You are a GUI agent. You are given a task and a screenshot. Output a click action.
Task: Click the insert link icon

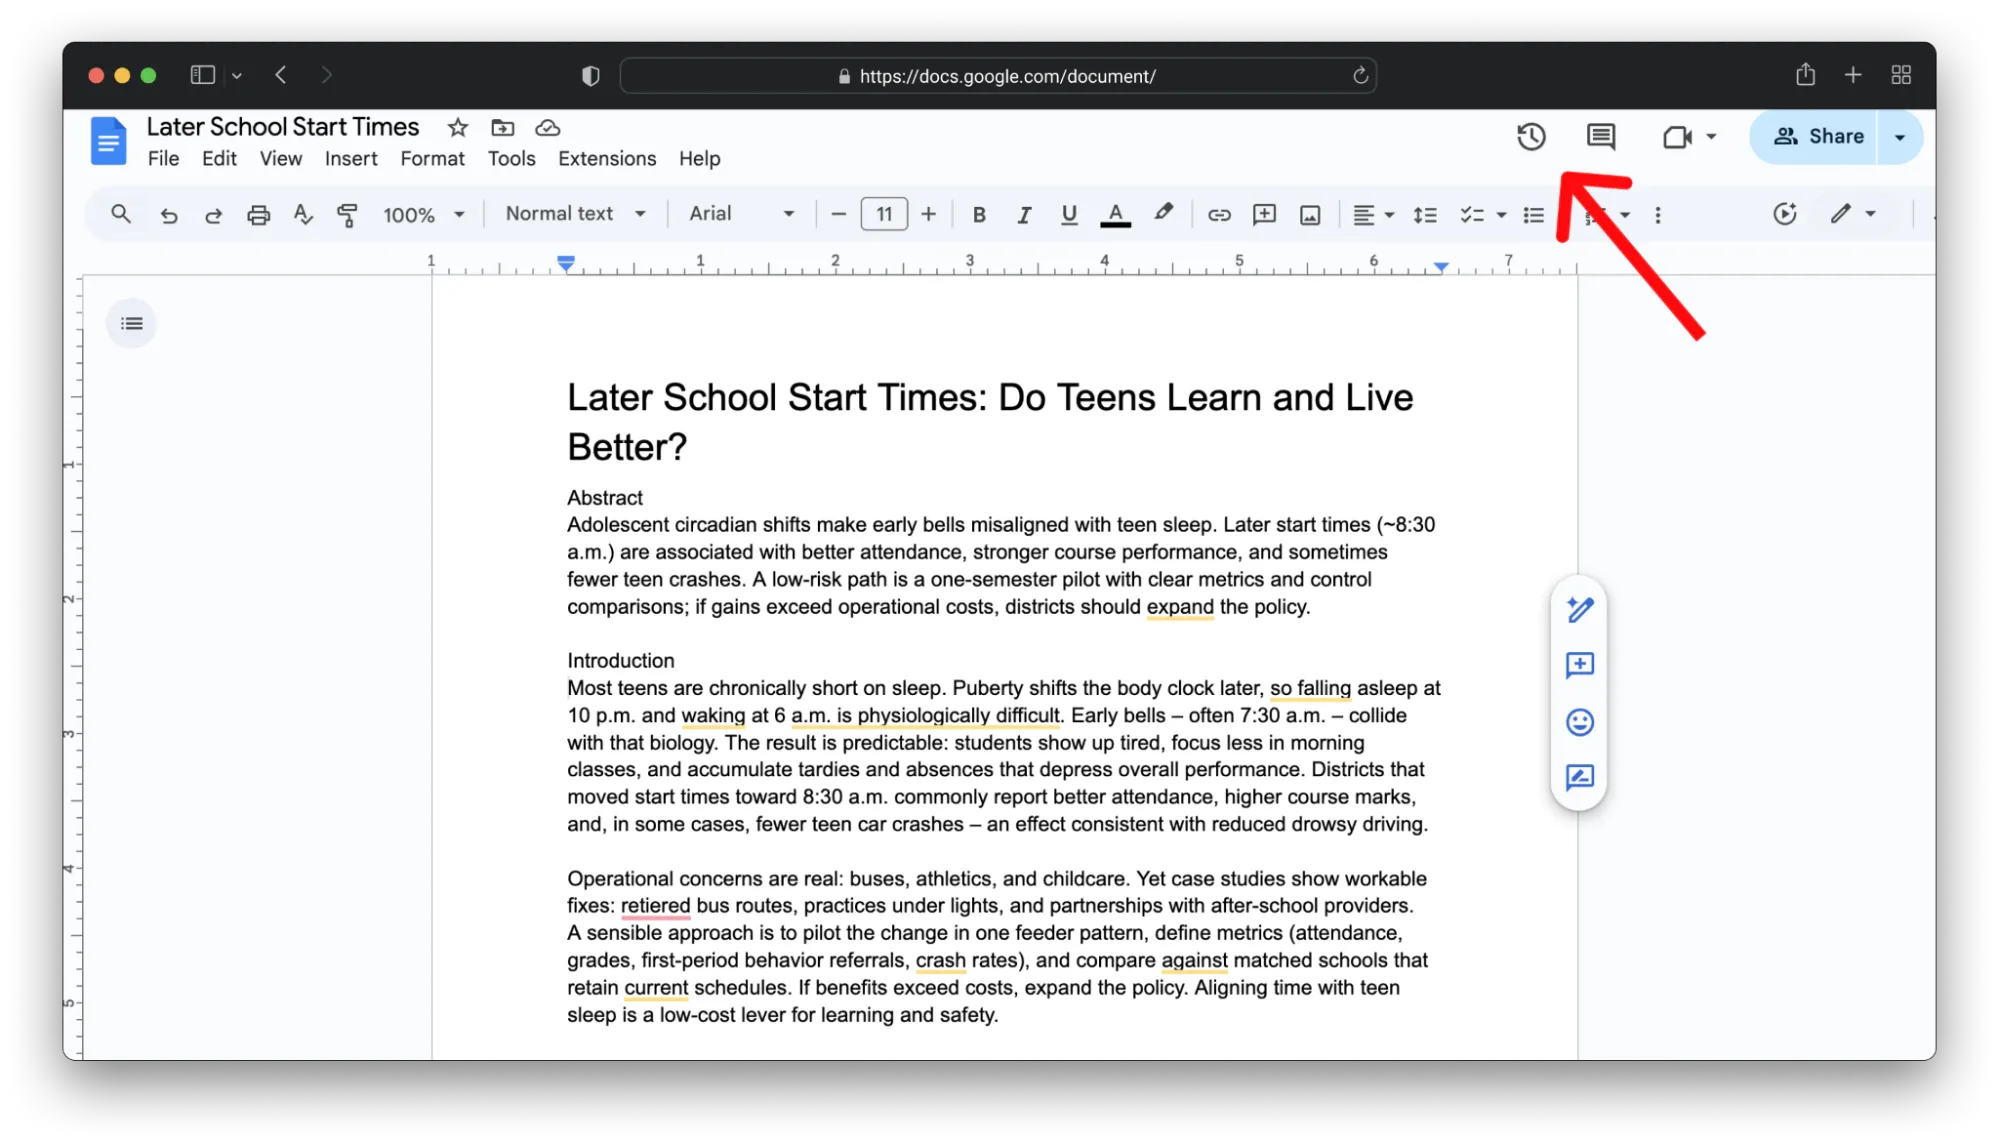[x=1218, y=215]
